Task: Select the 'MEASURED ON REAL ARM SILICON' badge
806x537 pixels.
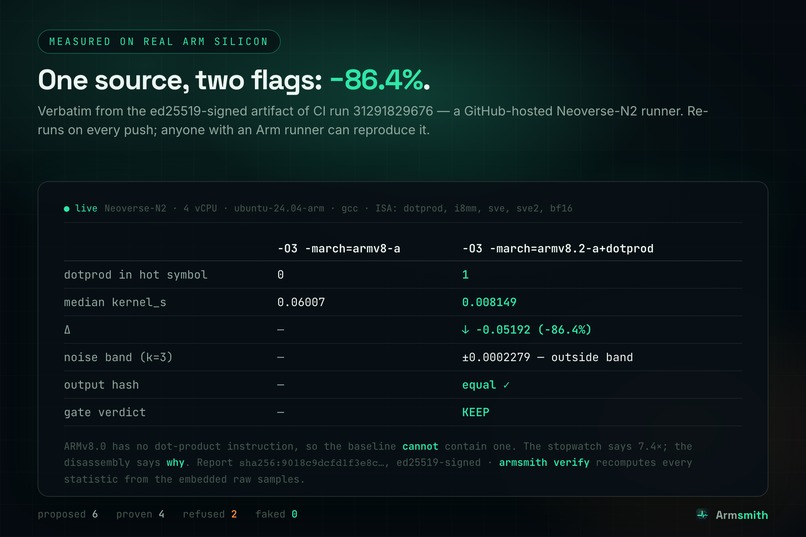Action: click(x=159, y=42)
